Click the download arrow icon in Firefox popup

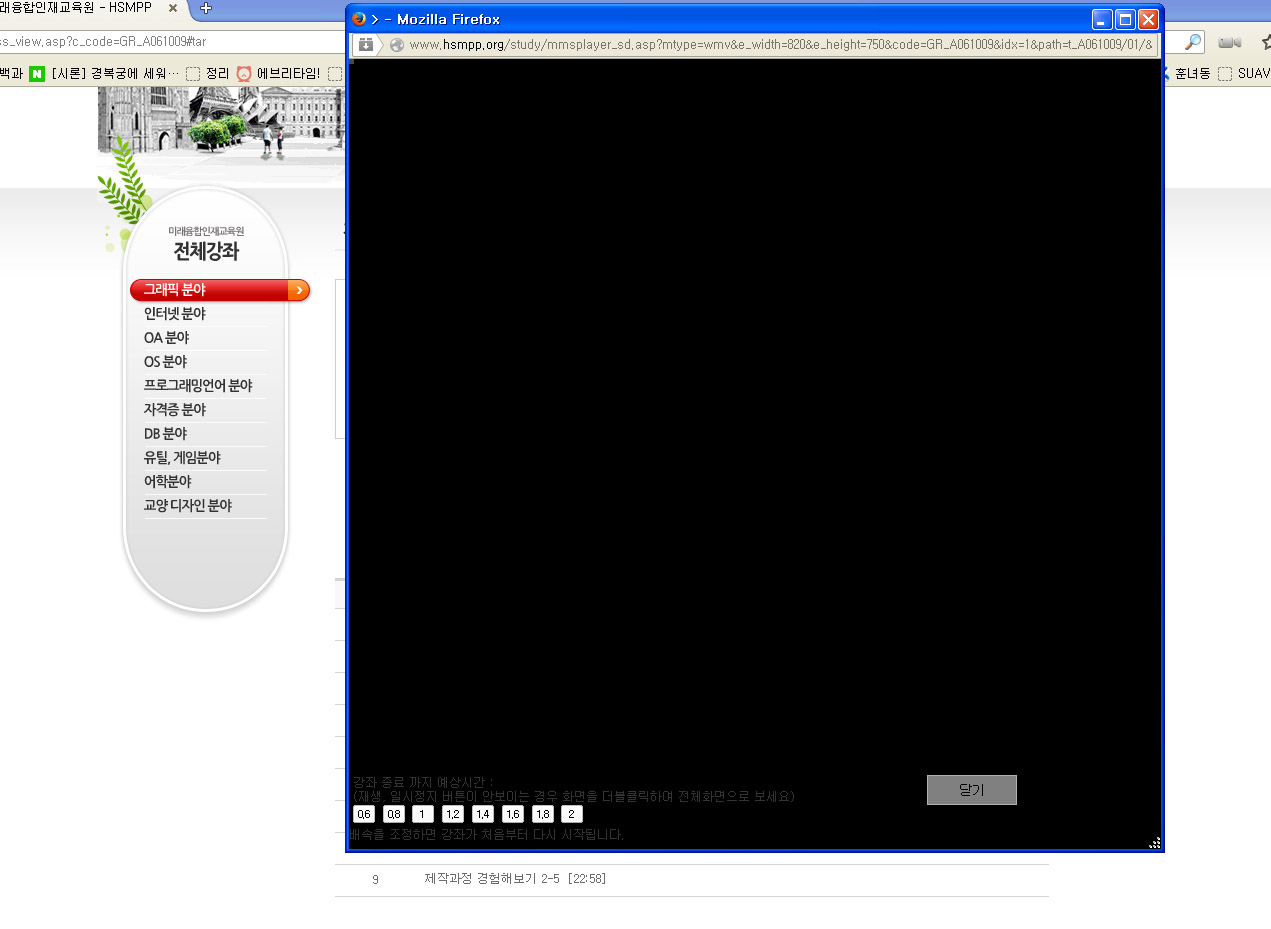pos(366,45)
